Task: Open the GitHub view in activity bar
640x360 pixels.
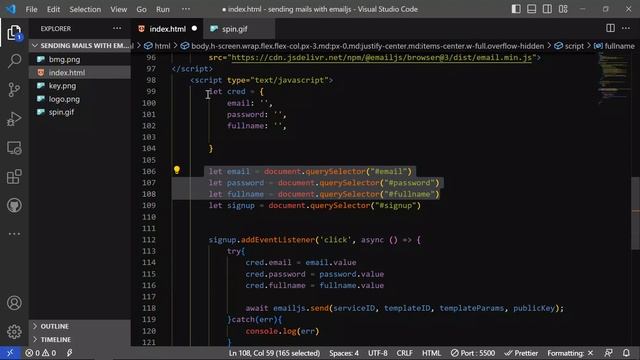Action: point(14,205)
